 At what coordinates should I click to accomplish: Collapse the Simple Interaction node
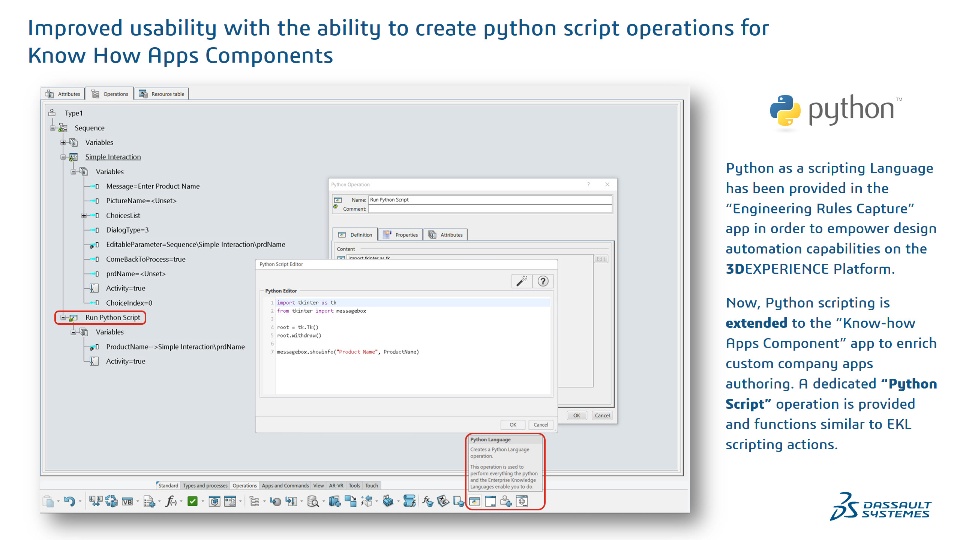click(x=63, y=157)
